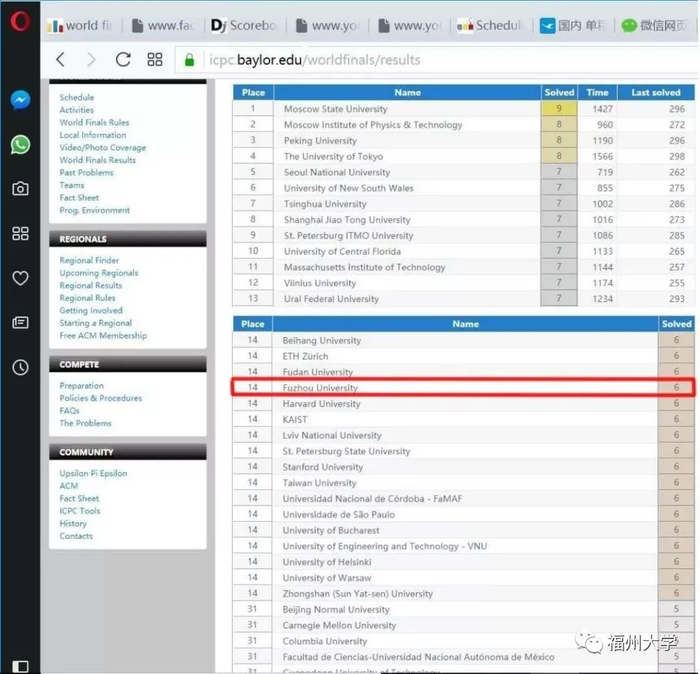The width and height of the screenshot is (700, 674).
Task: Open World Finals Results link
Action: click(98, 160)
